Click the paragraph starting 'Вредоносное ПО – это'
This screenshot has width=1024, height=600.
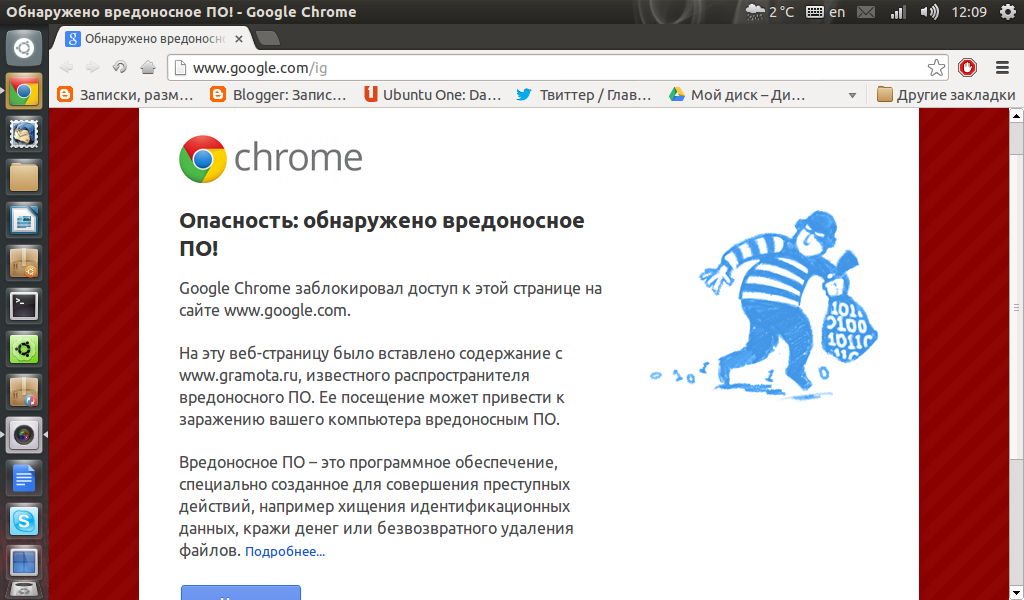pos(376,507)
